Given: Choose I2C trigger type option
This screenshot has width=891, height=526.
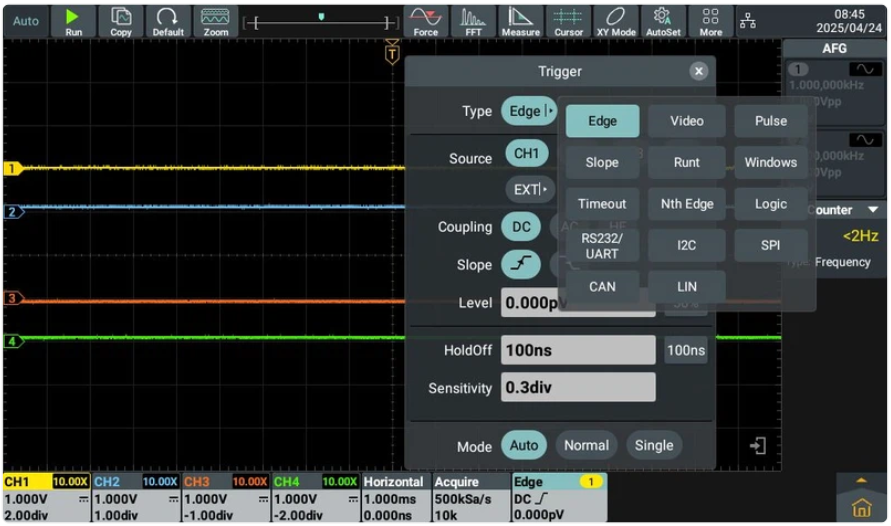Looking at the screenshot, I should [686, 245].
